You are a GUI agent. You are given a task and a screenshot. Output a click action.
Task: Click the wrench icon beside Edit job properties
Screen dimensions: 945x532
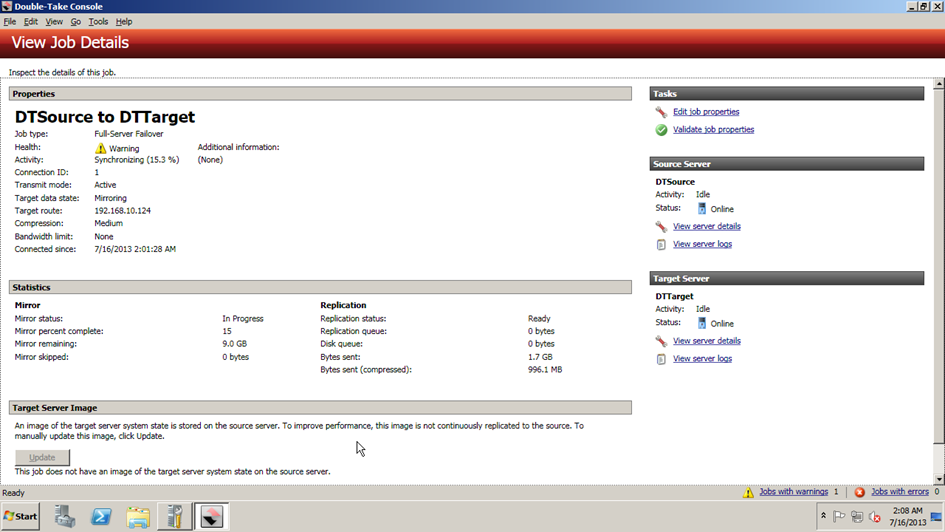(661, 112)
